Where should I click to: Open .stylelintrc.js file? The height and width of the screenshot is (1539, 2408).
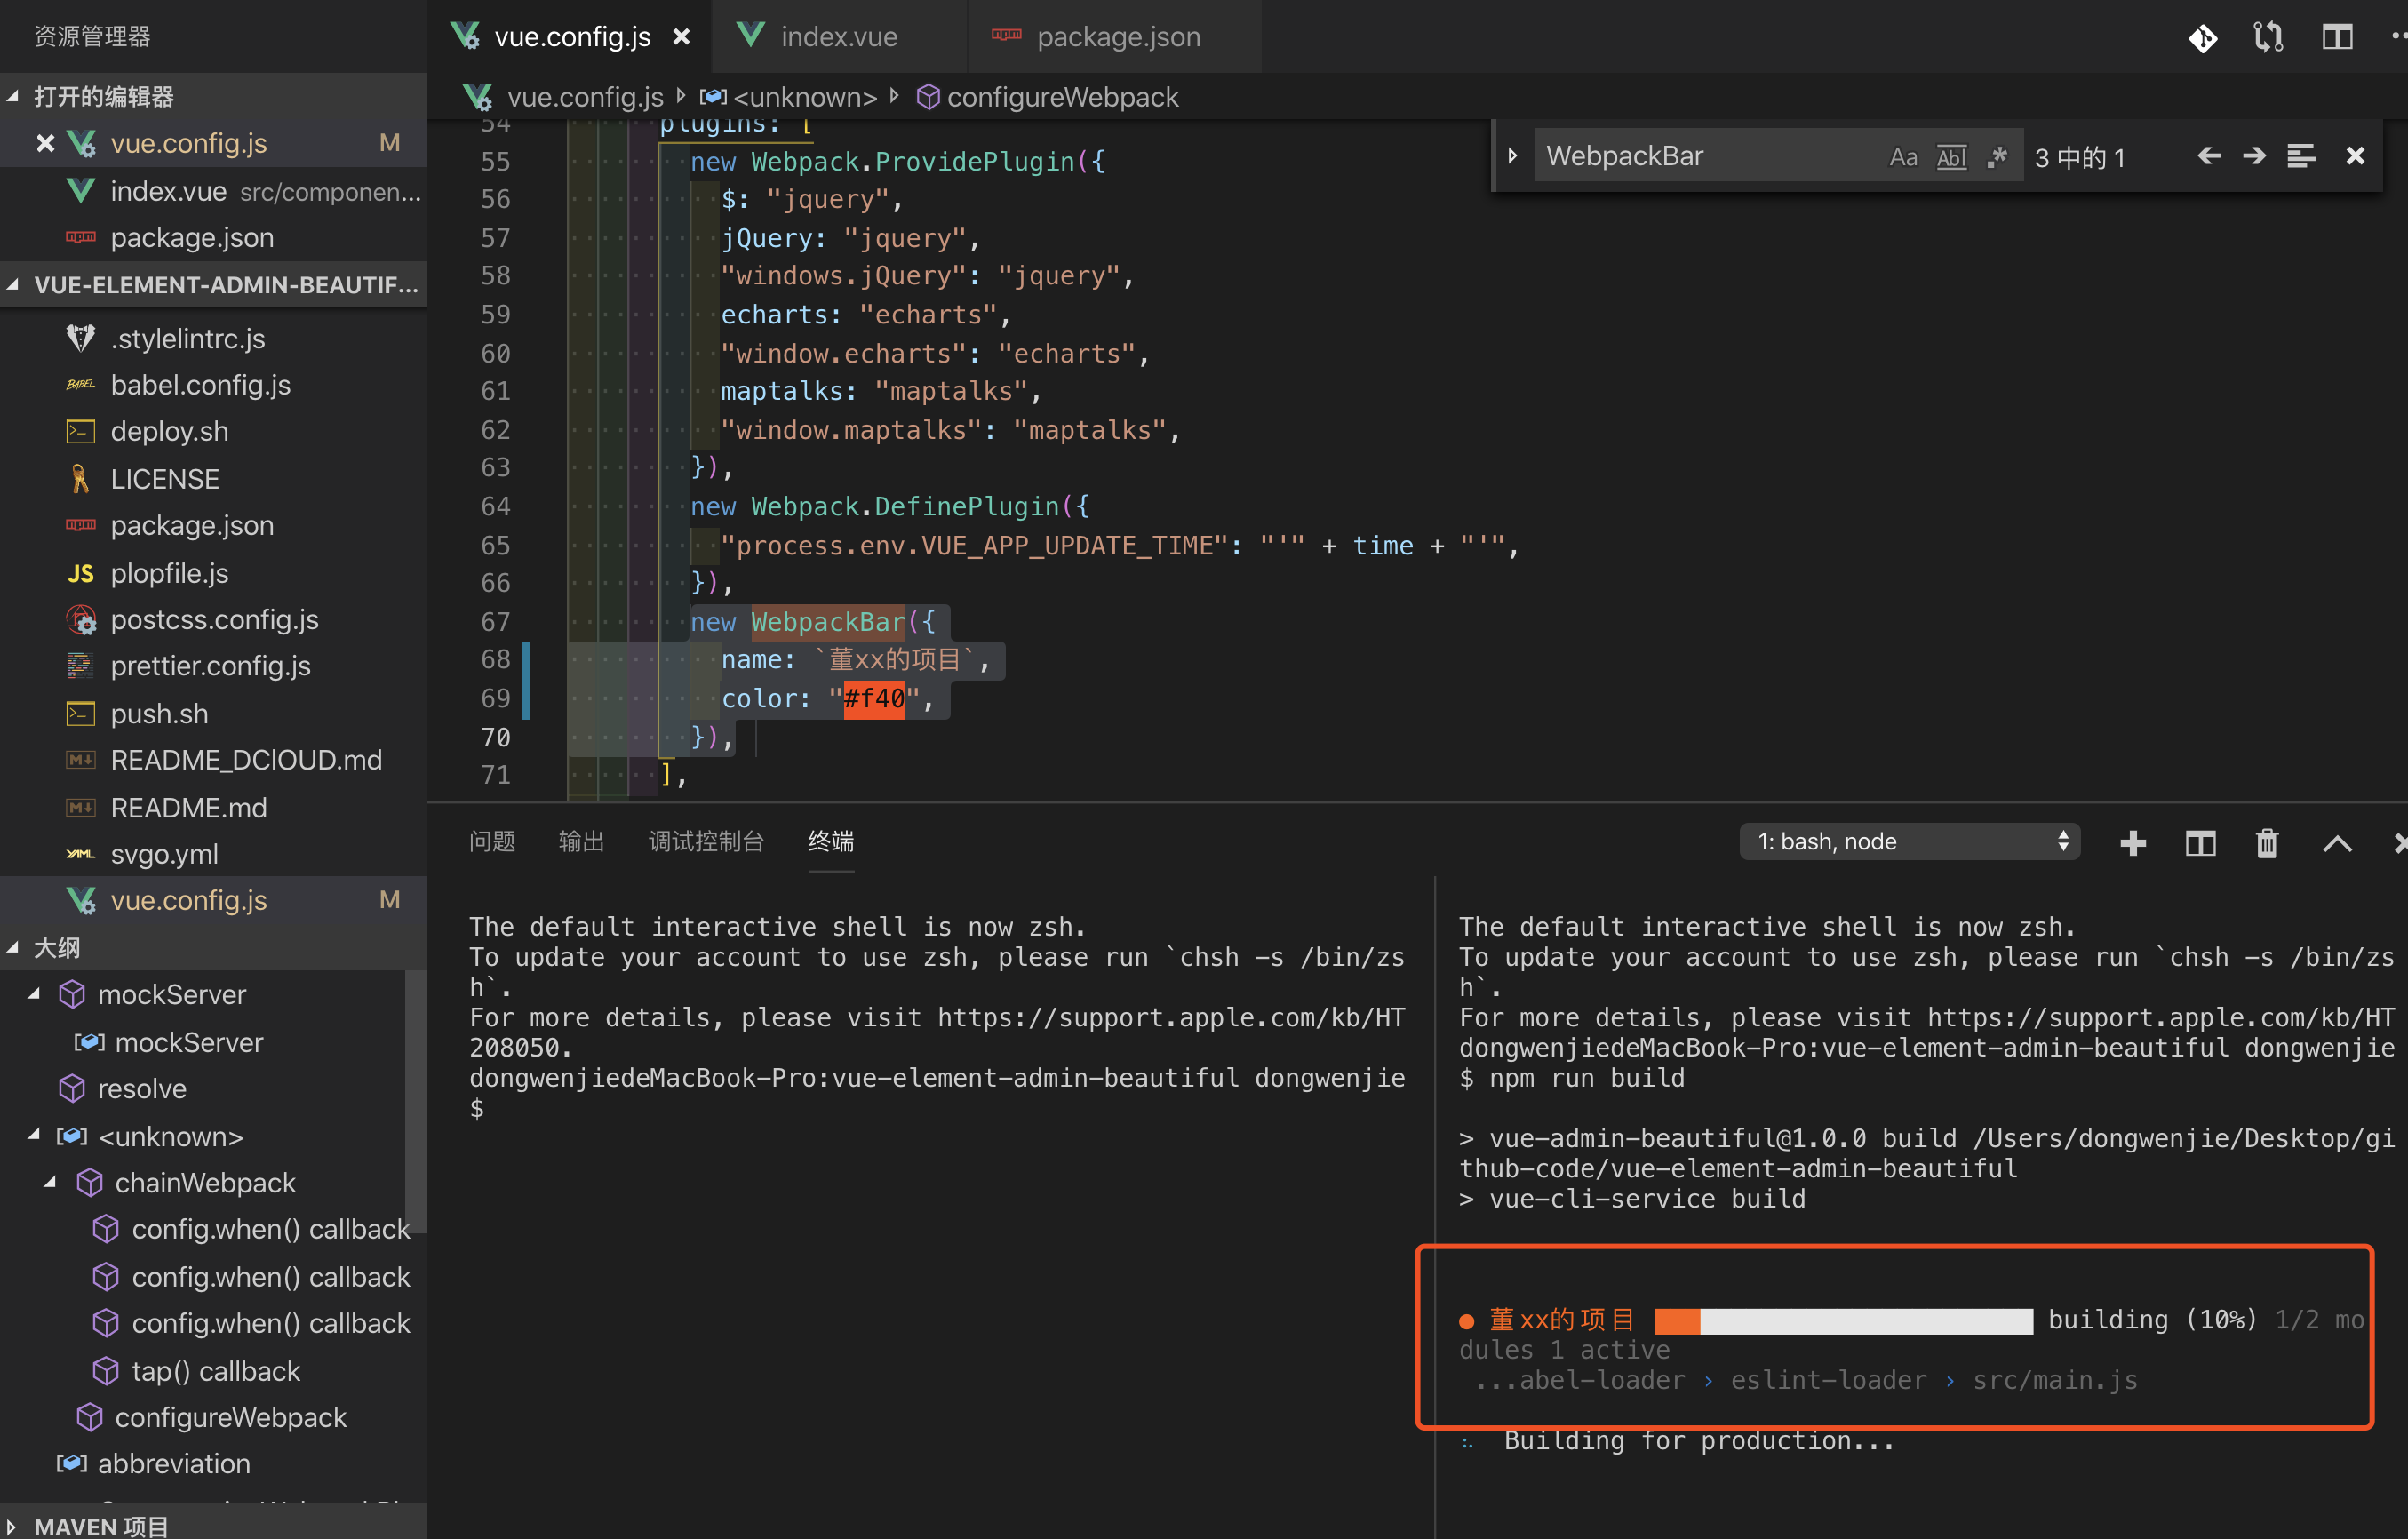coord(213,338)
